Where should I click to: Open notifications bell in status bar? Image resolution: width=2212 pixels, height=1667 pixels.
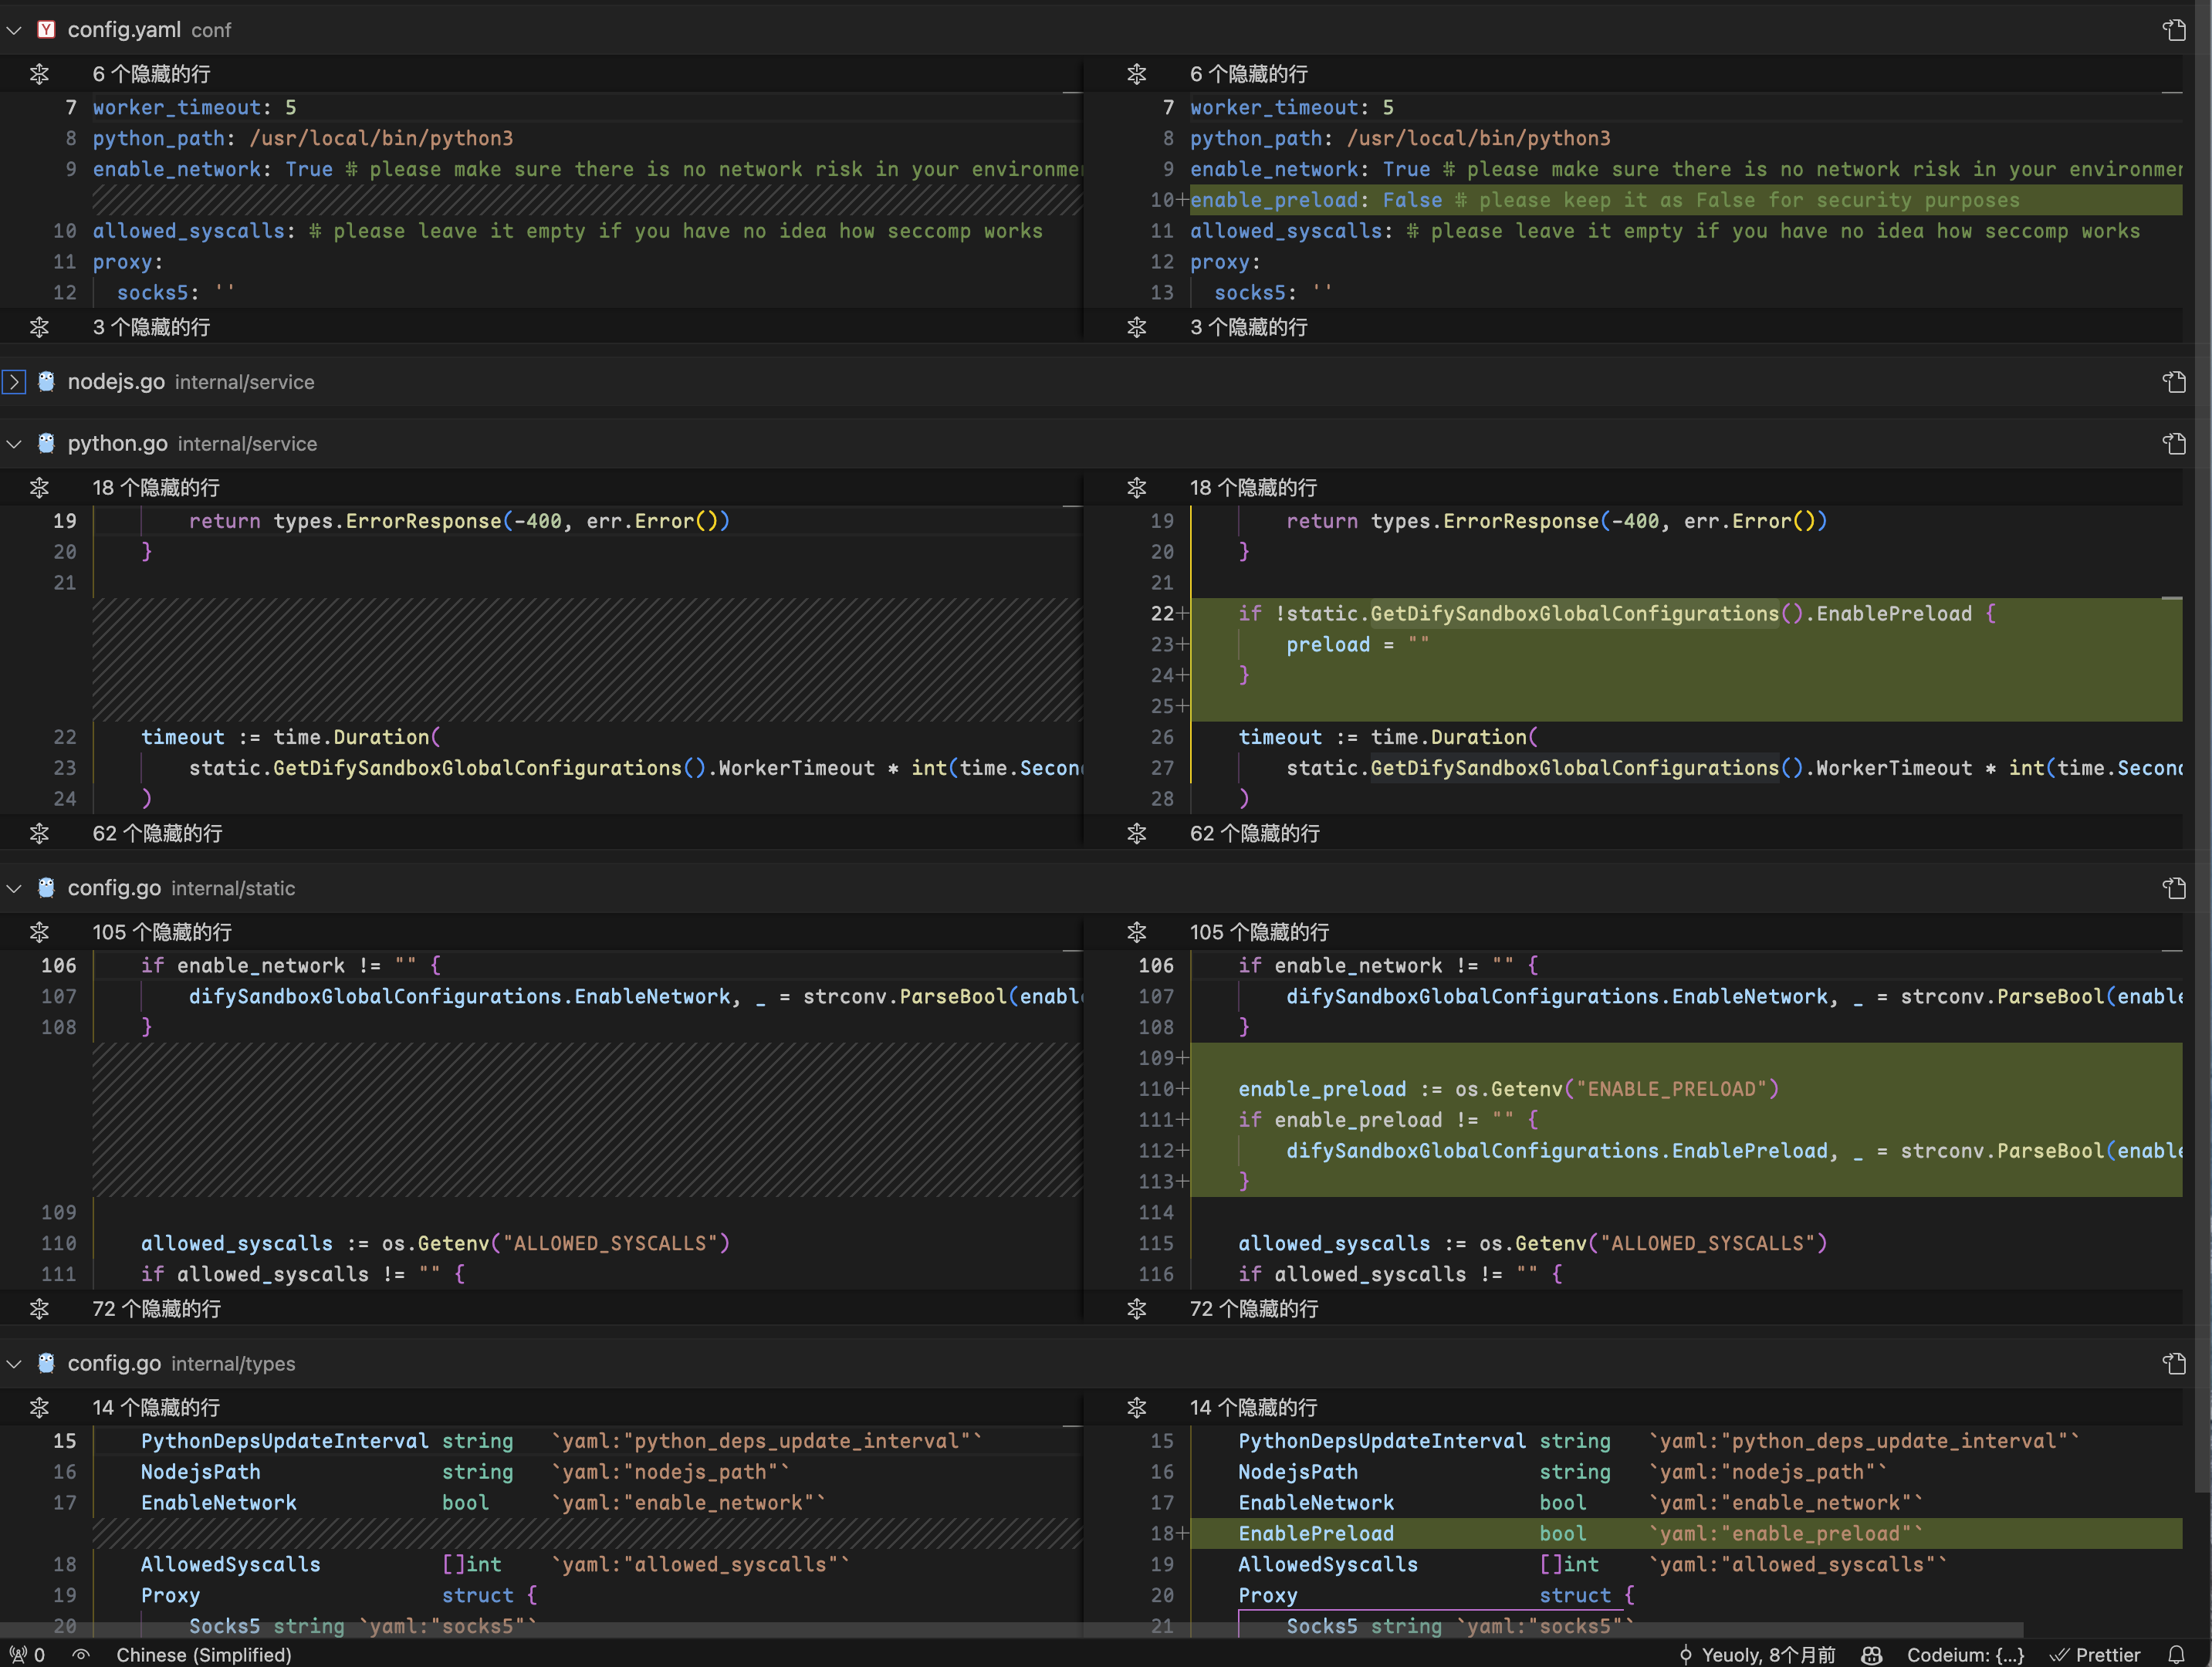click(x=2176, y=1655)
